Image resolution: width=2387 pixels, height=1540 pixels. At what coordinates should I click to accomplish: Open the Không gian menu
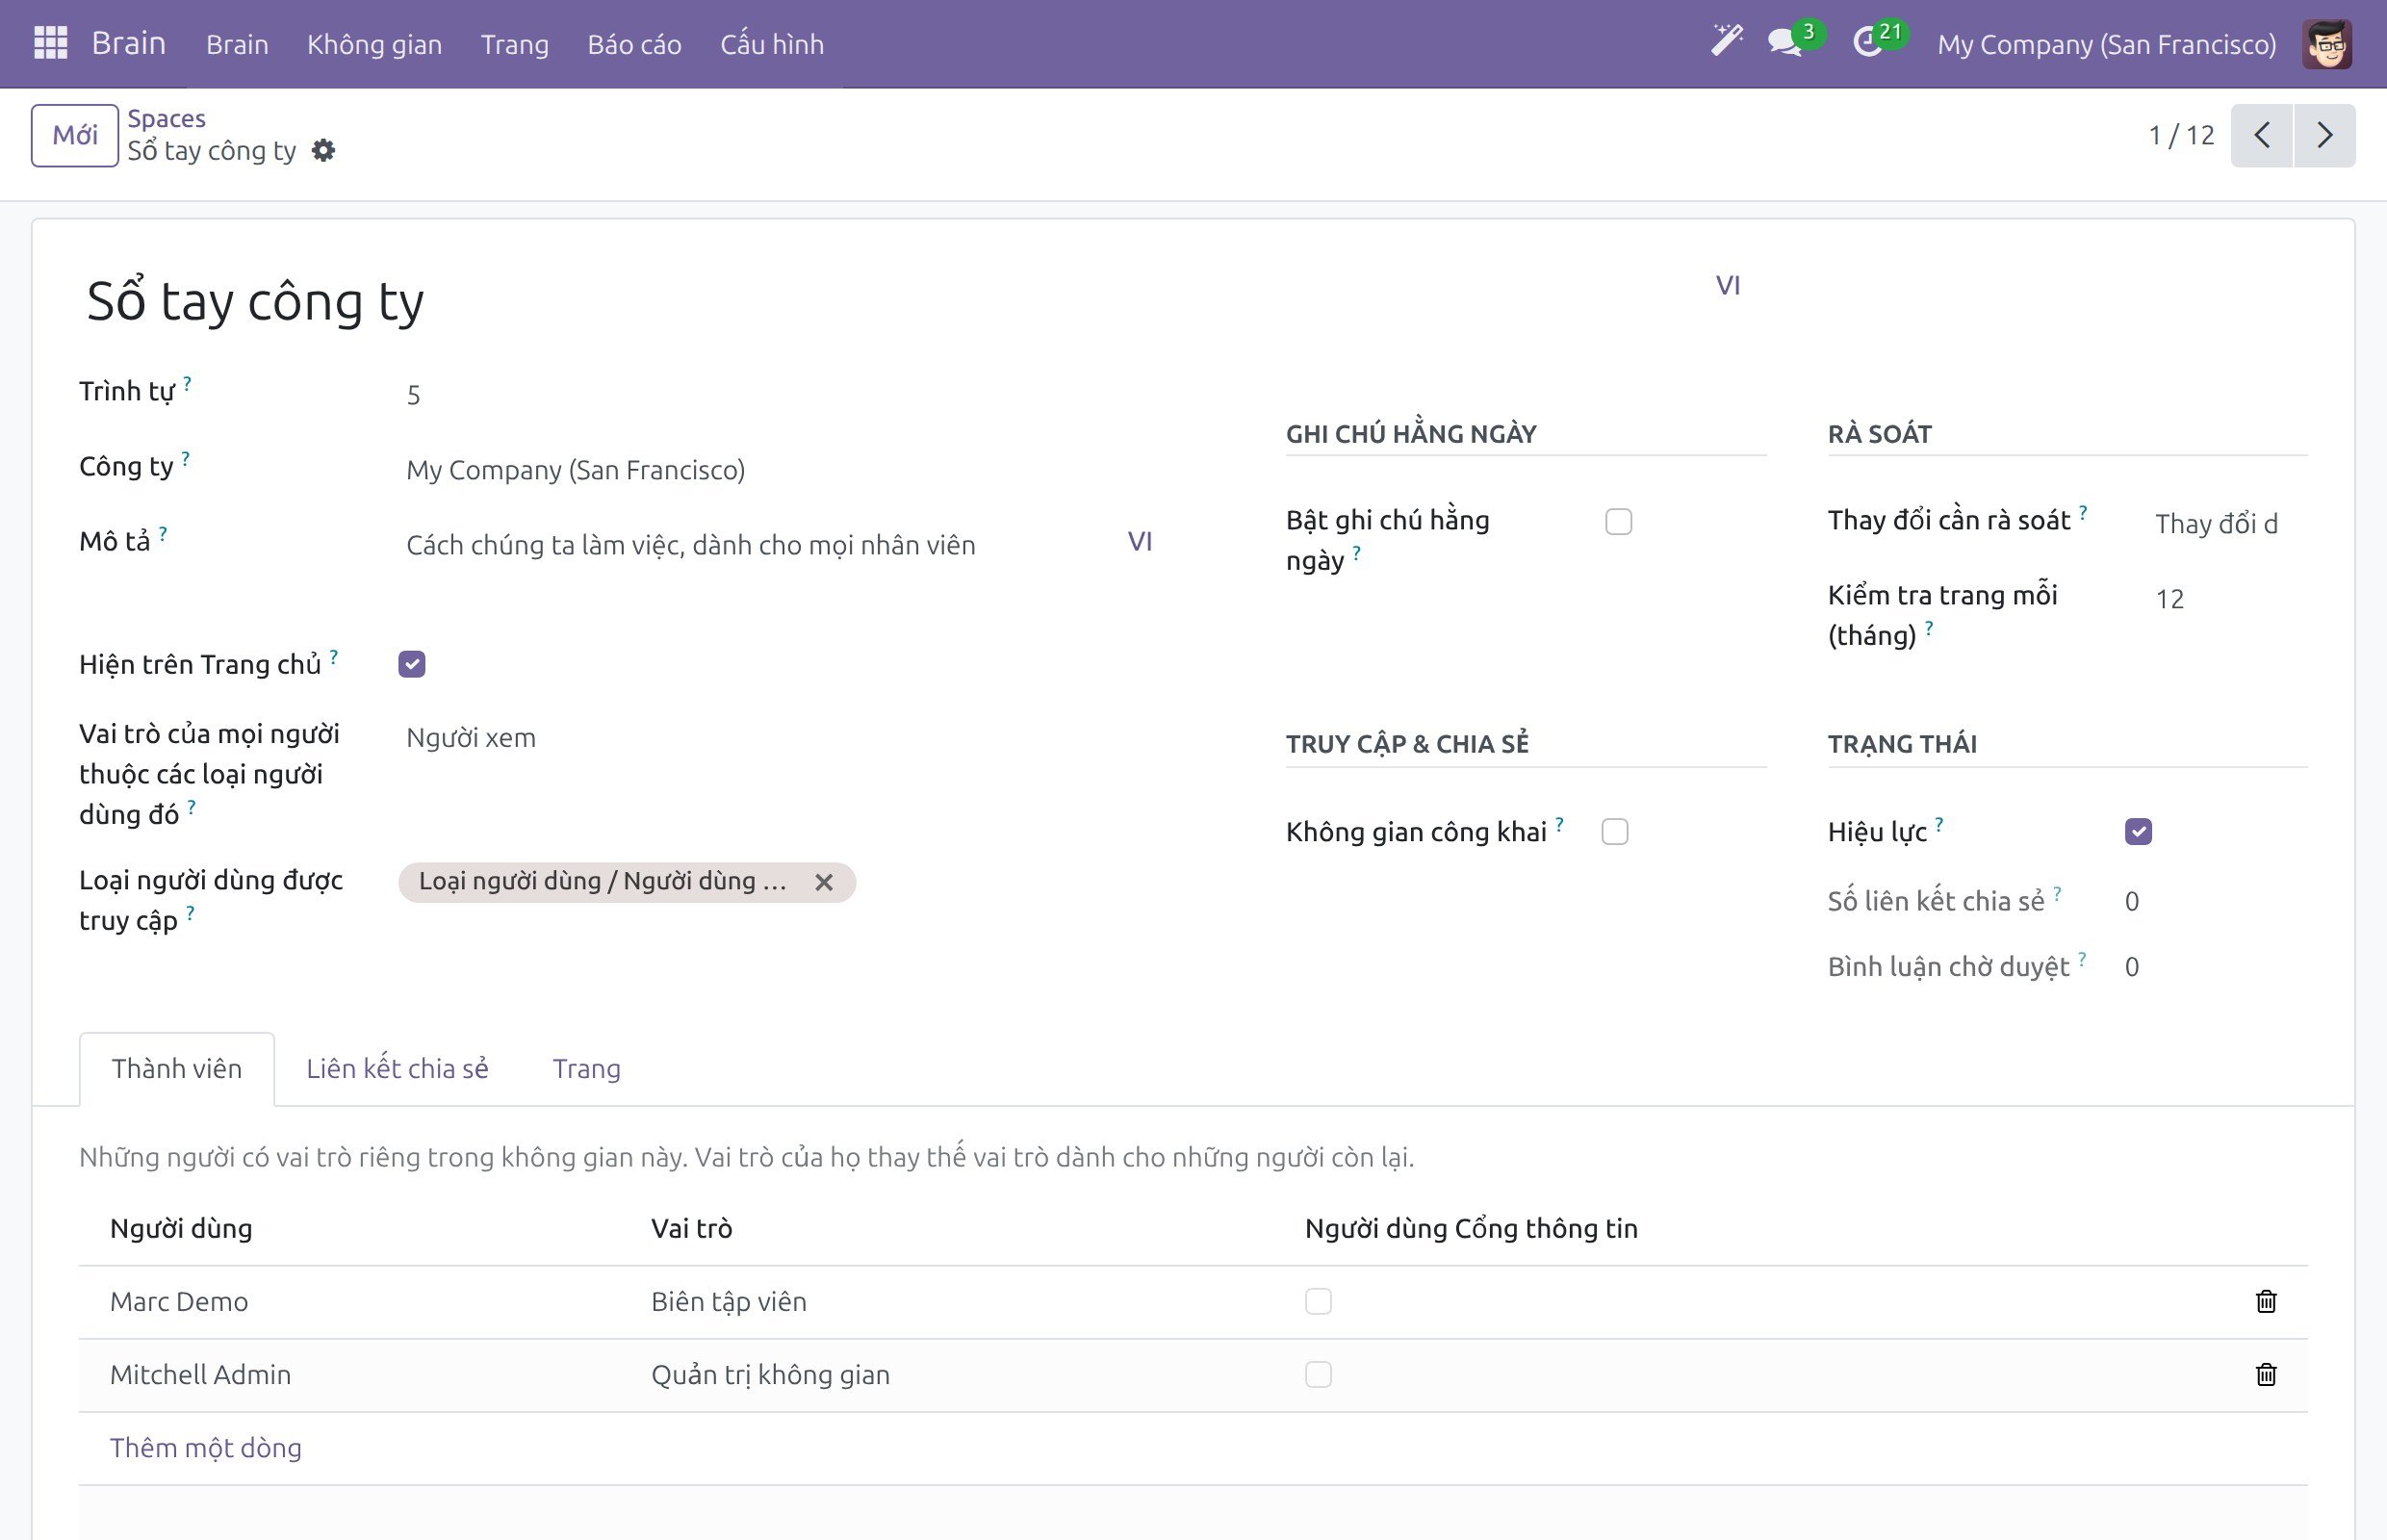tap(374, 44)
